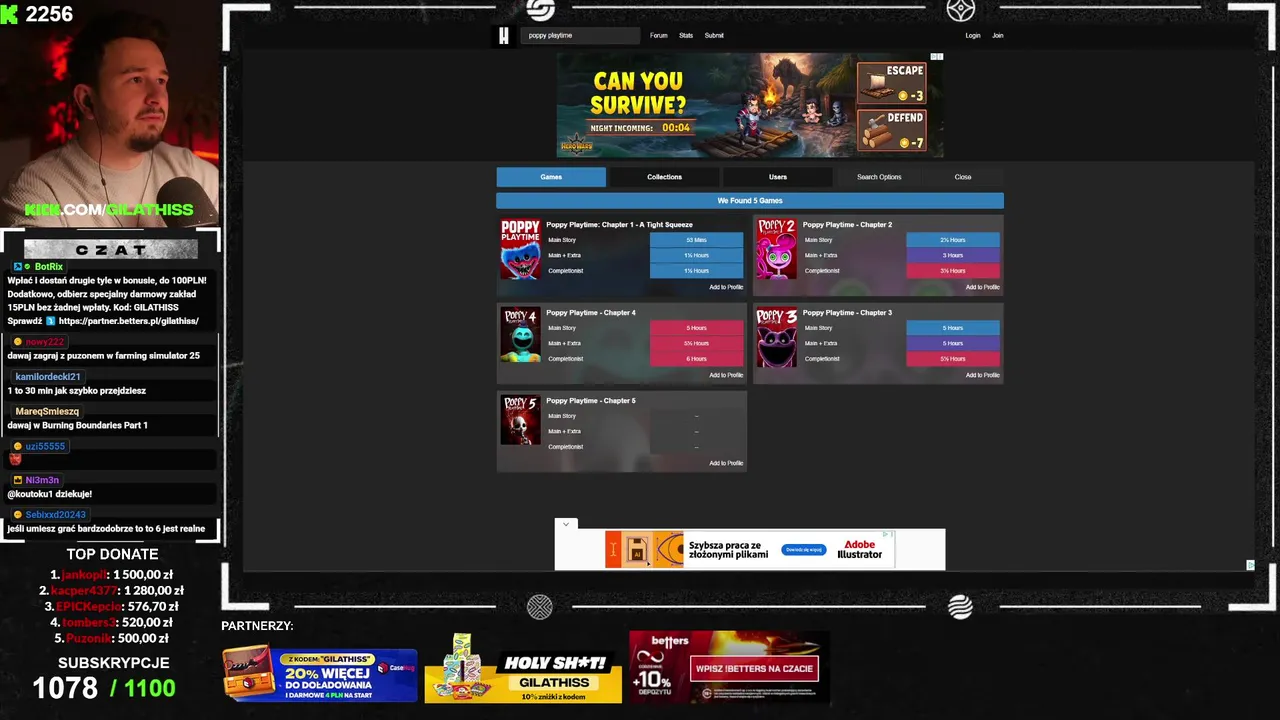Go to the Join link

coord(997,36)
